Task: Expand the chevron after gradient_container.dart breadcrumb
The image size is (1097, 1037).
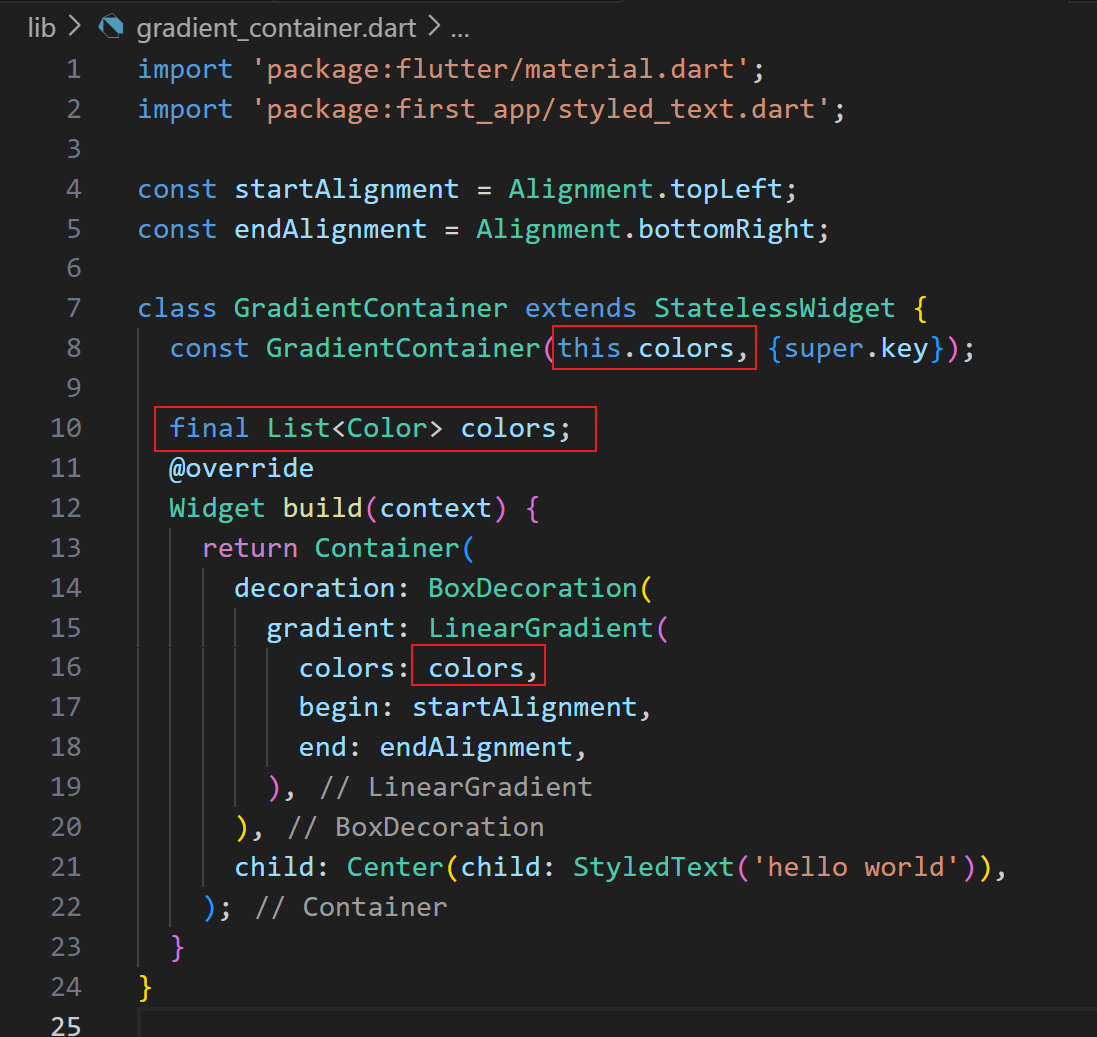Action: (x=434, y=27)
